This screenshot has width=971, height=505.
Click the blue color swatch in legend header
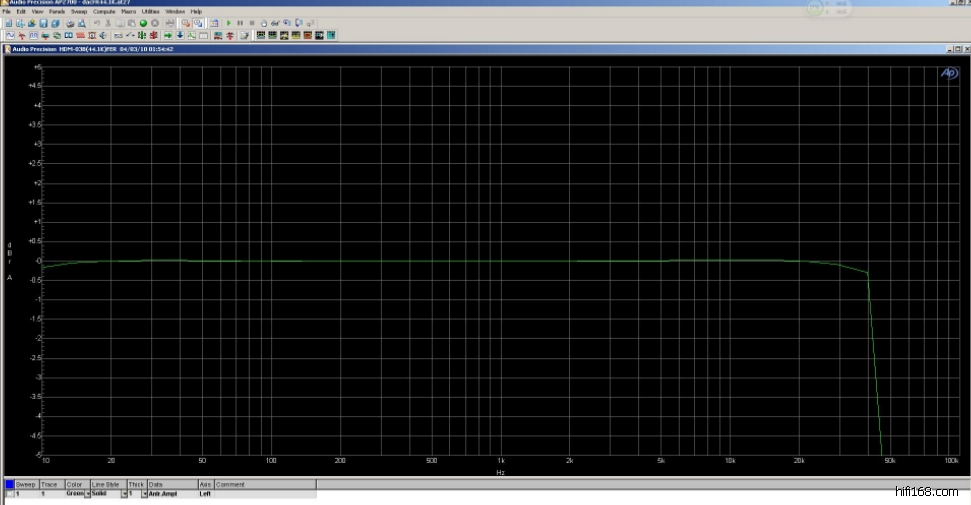[9, 484]
